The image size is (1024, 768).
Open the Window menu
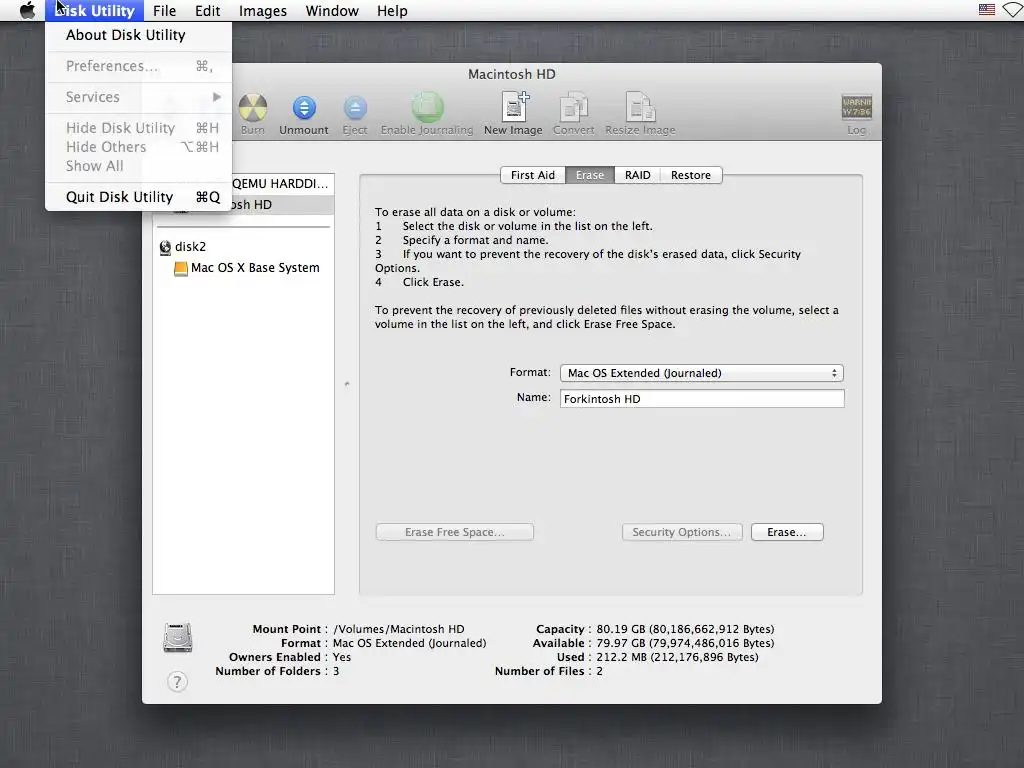click(x=332, y=10)
